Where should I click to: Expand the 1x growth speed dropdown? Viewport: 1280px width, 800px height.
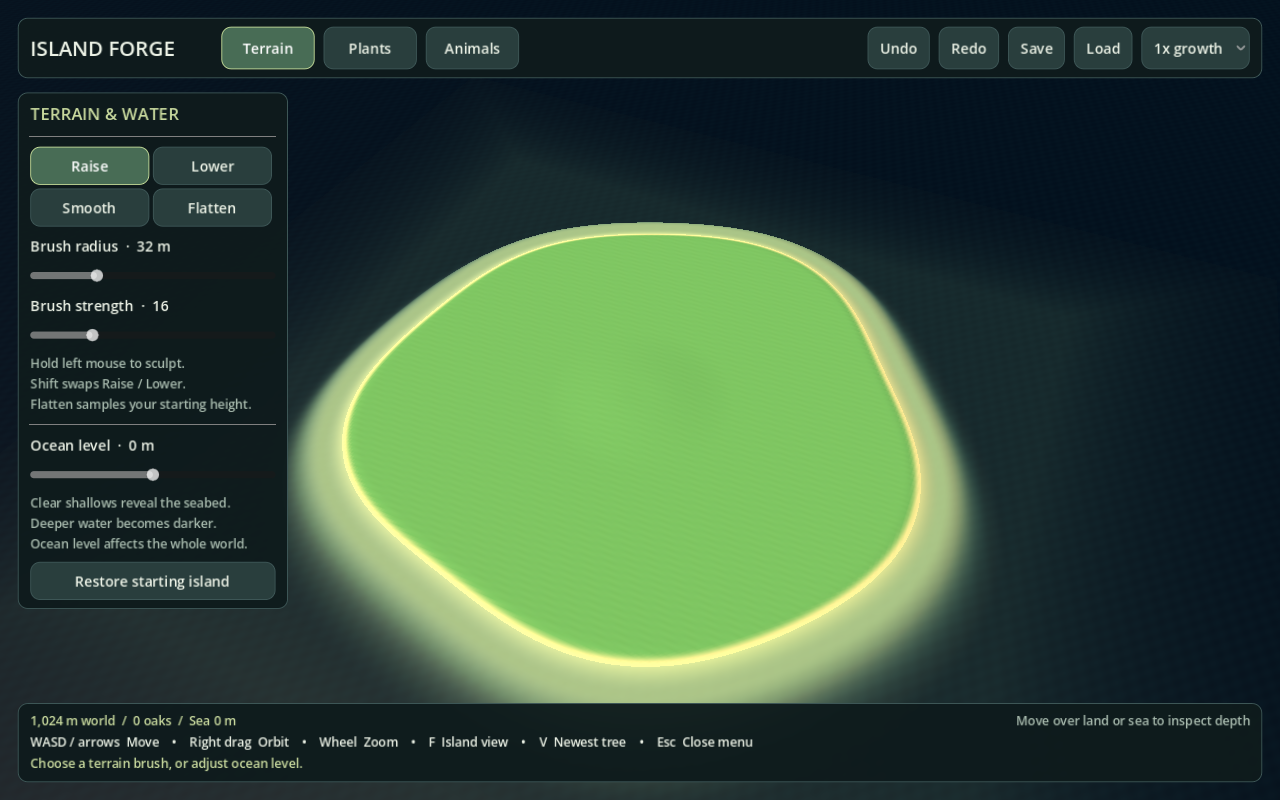pos(1195,48)
